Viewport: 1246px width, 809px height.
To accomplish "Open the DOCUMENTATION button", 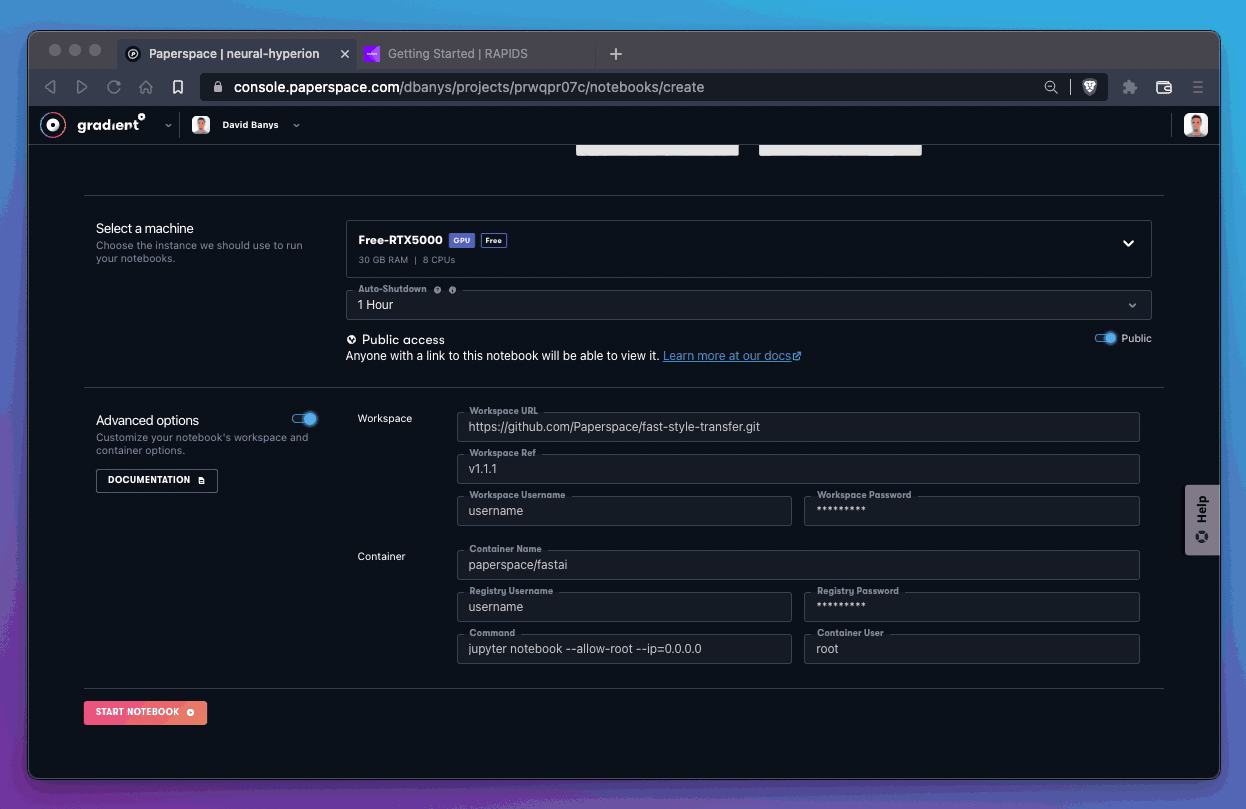I will coord(156,480).
